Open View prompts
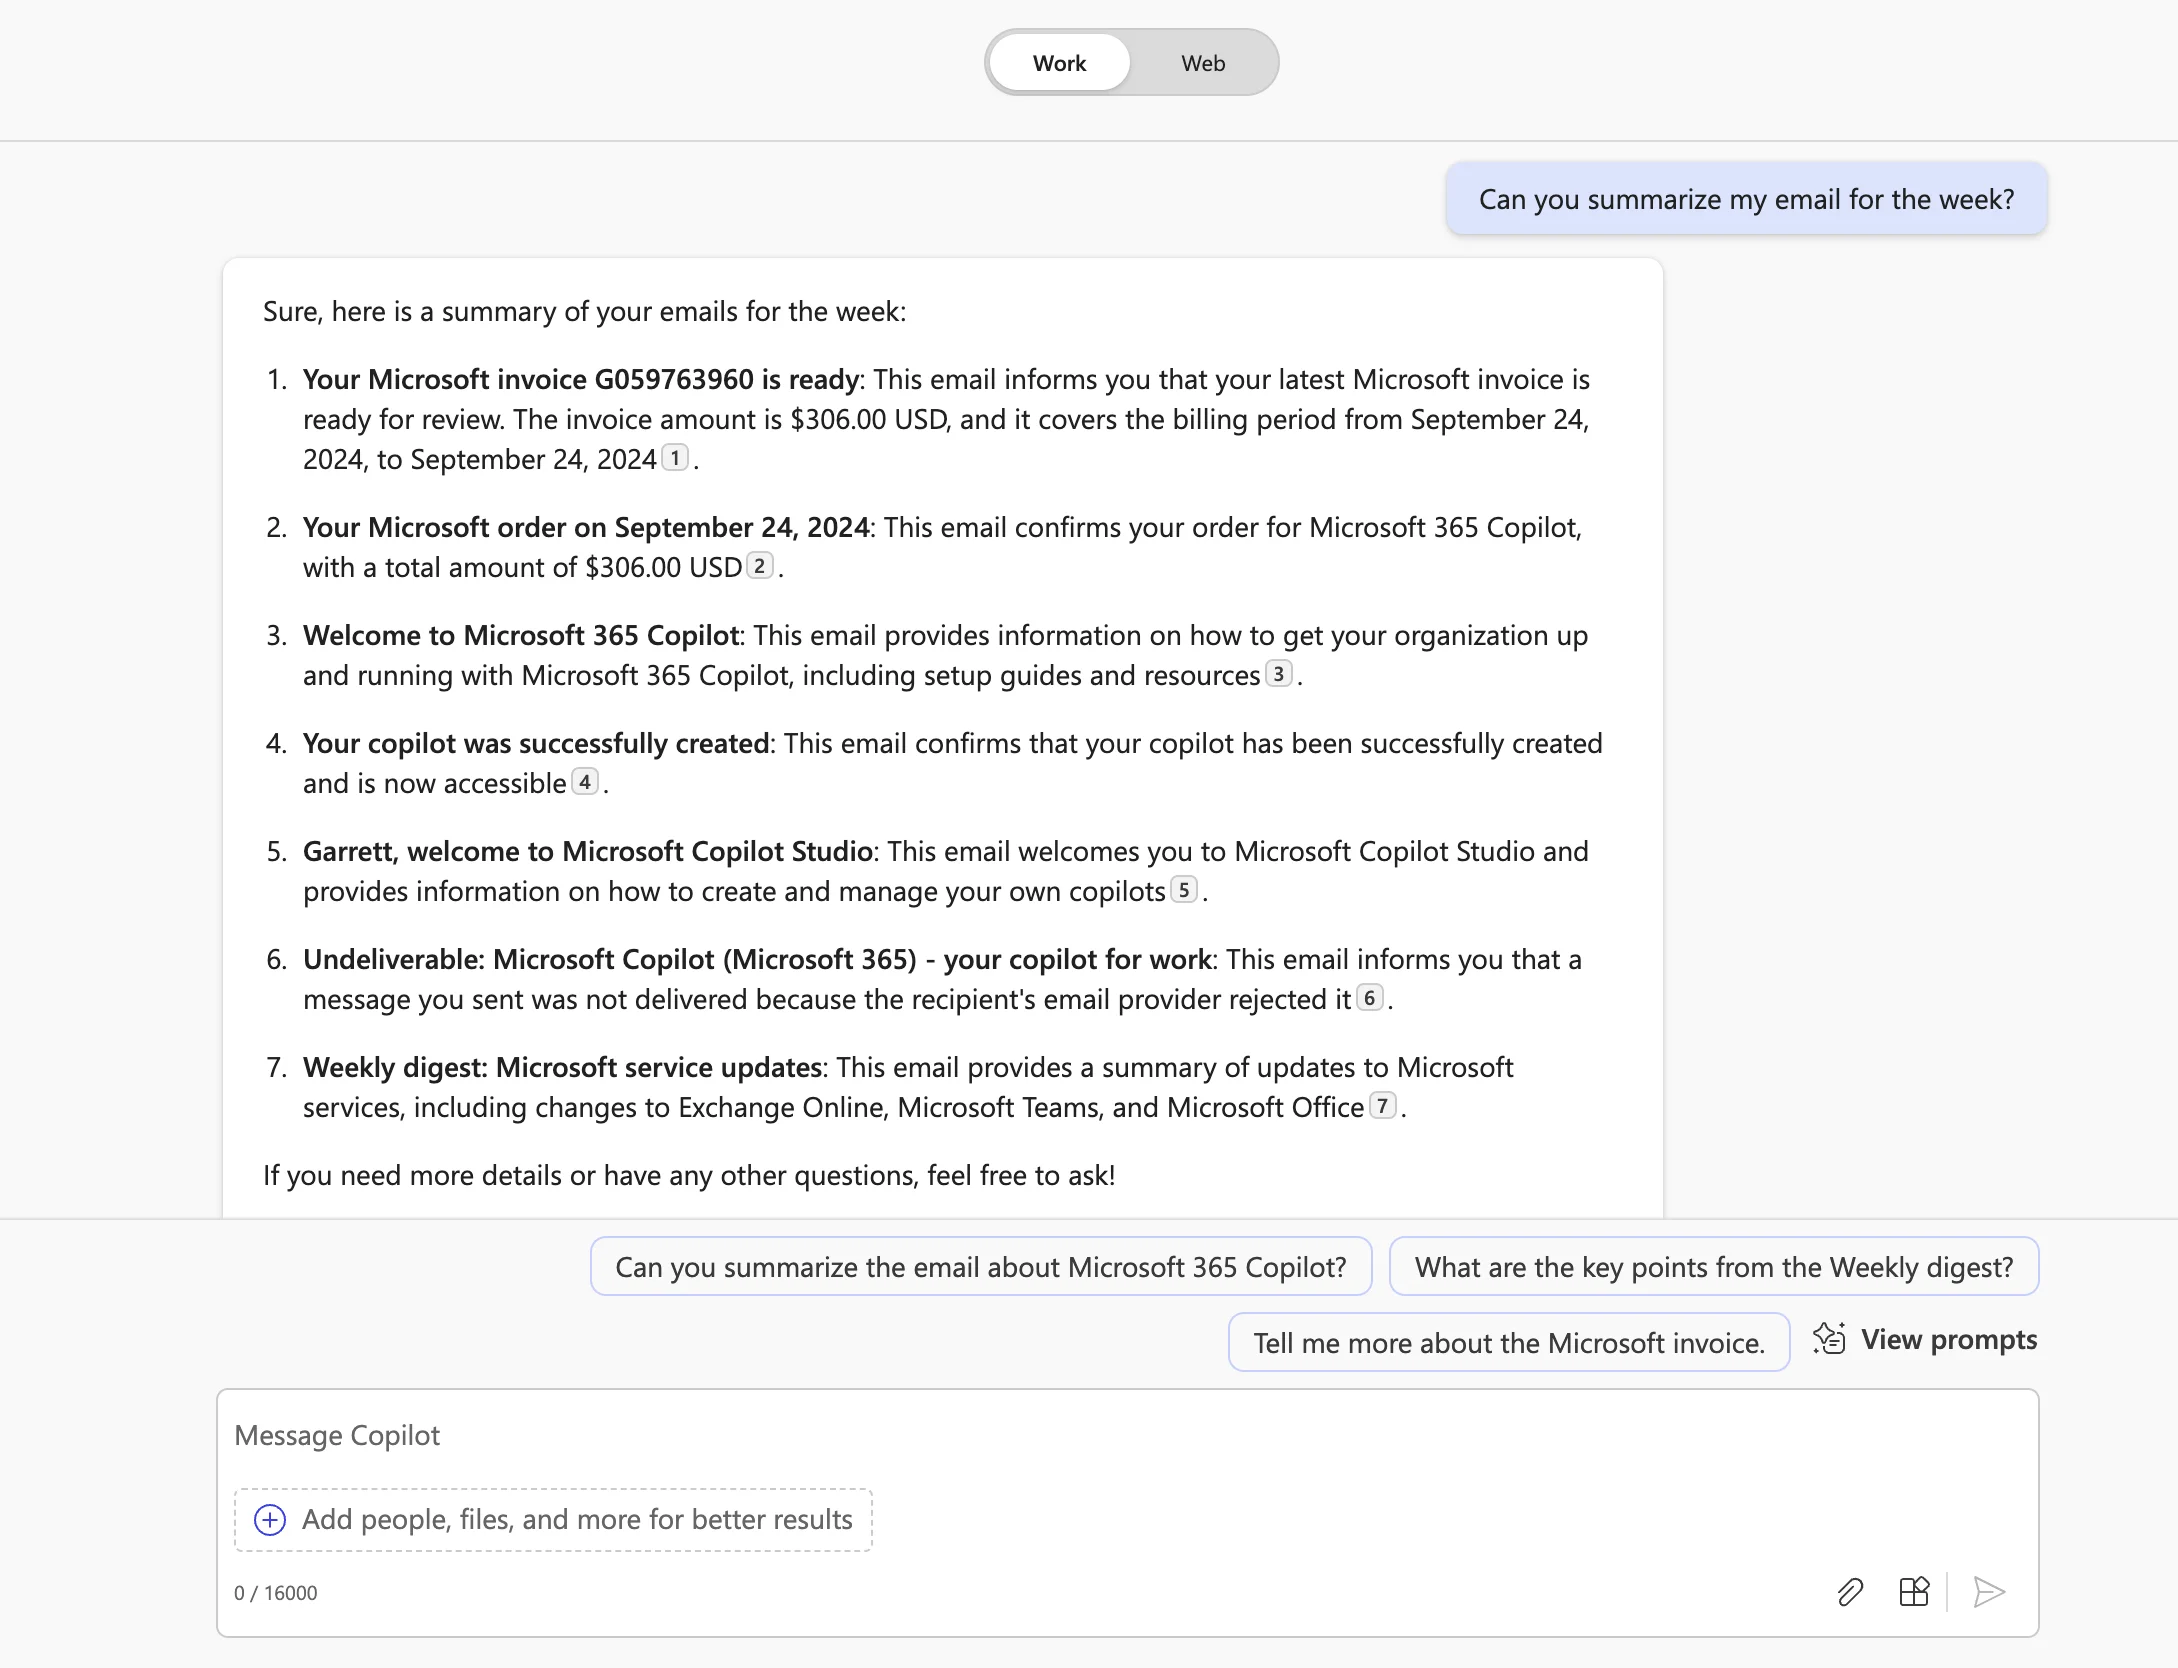Image resolution: width=2178 pixels, height=1668 pixels. (x=1947, y=1340)
